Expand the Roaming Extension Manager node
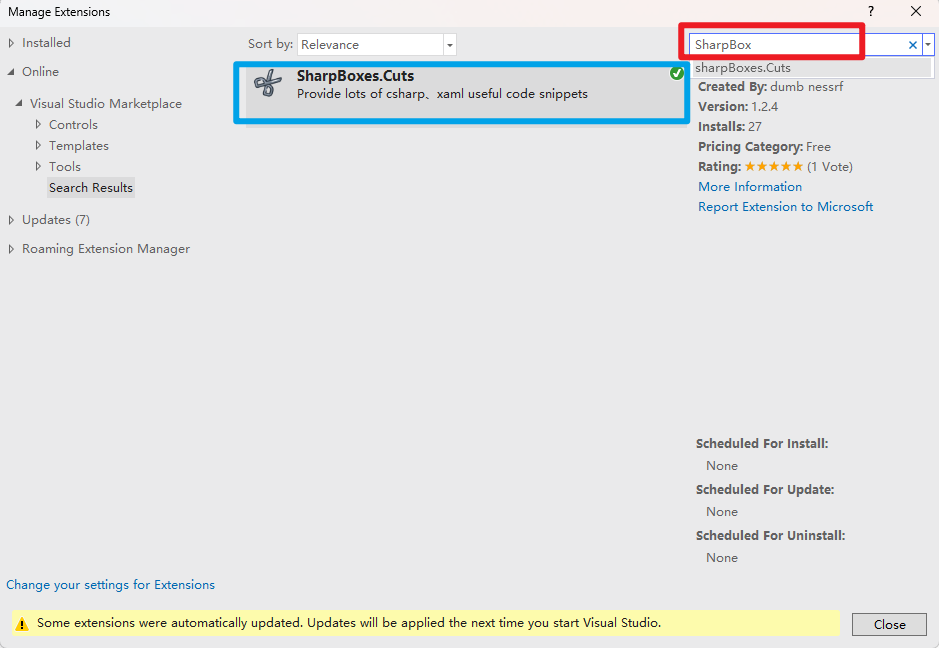This screenshot has height=648, width=939. point(11,249)
